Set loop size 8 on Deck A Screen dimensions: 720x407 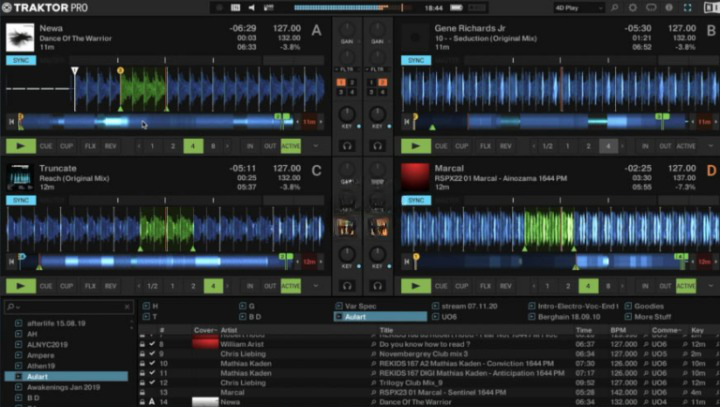(x=213, y=146)
